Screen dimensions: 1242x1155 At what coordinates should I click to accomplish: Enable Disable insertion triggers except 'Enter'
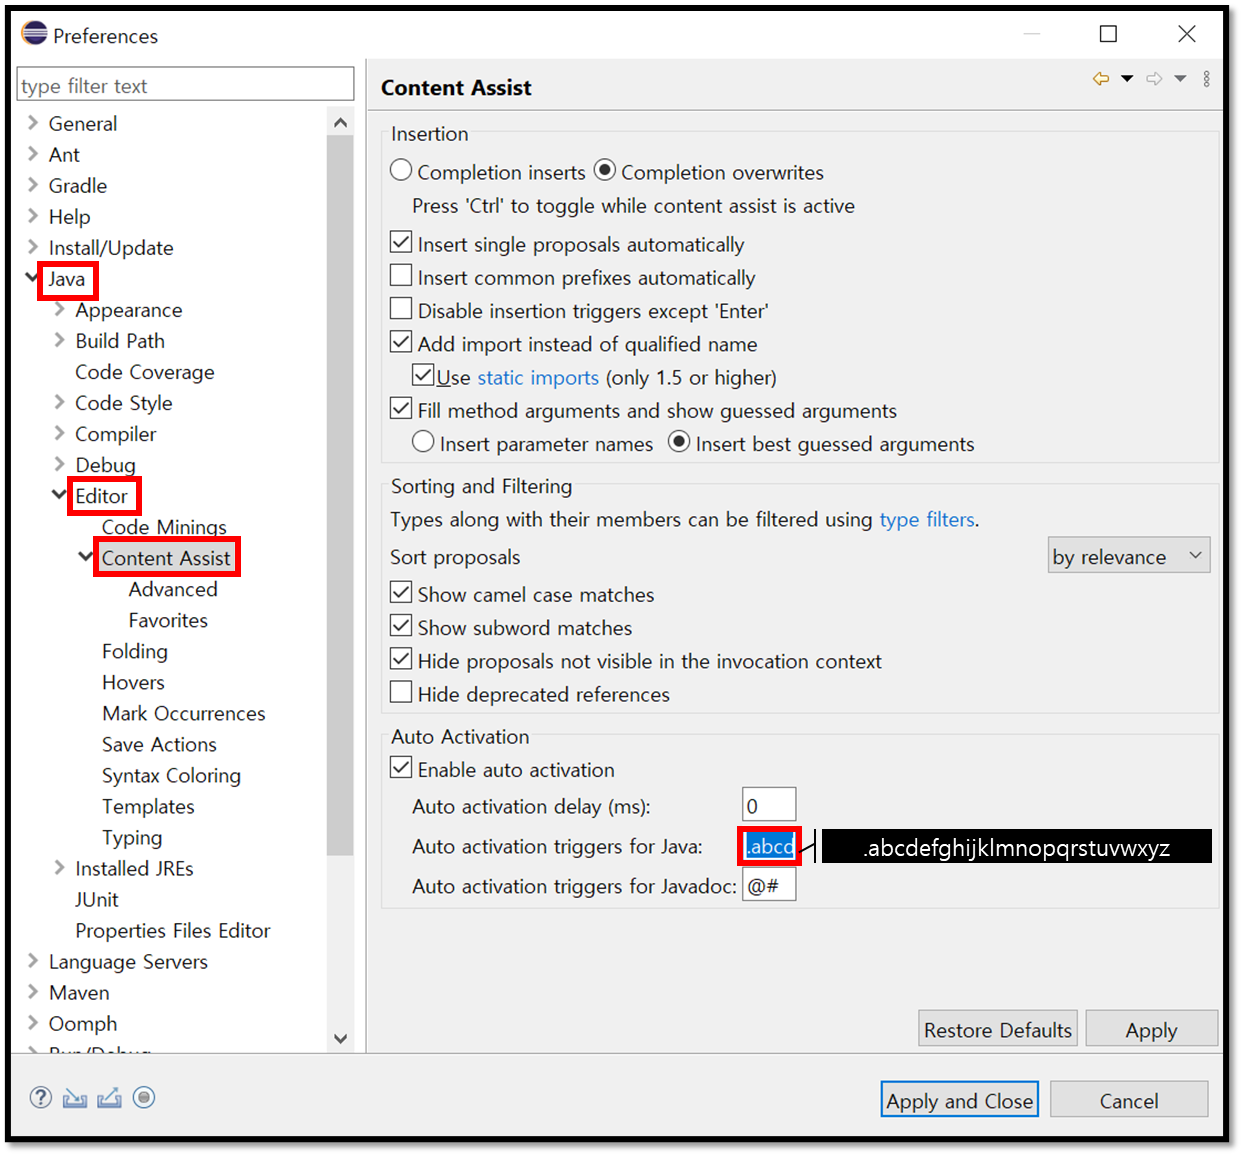pyautogui.click(x=401, y=308)
